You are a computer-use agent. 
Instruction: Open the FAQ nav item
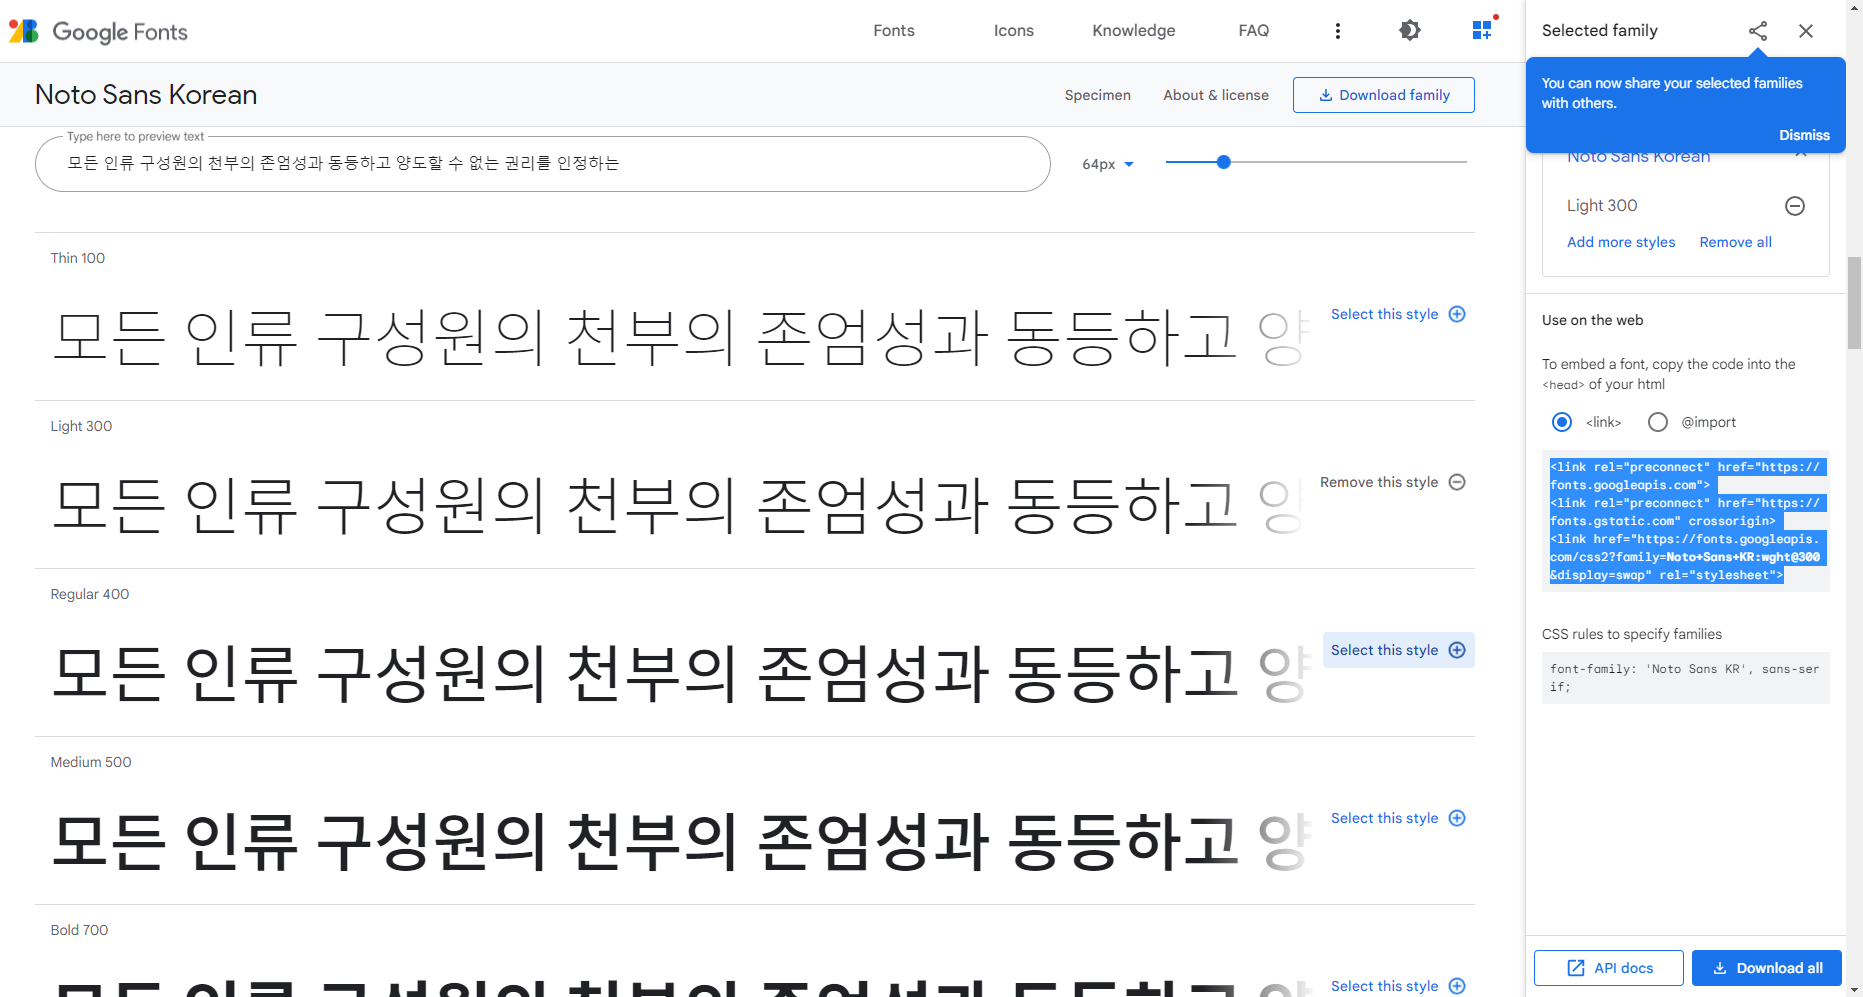coord(1254,31)
